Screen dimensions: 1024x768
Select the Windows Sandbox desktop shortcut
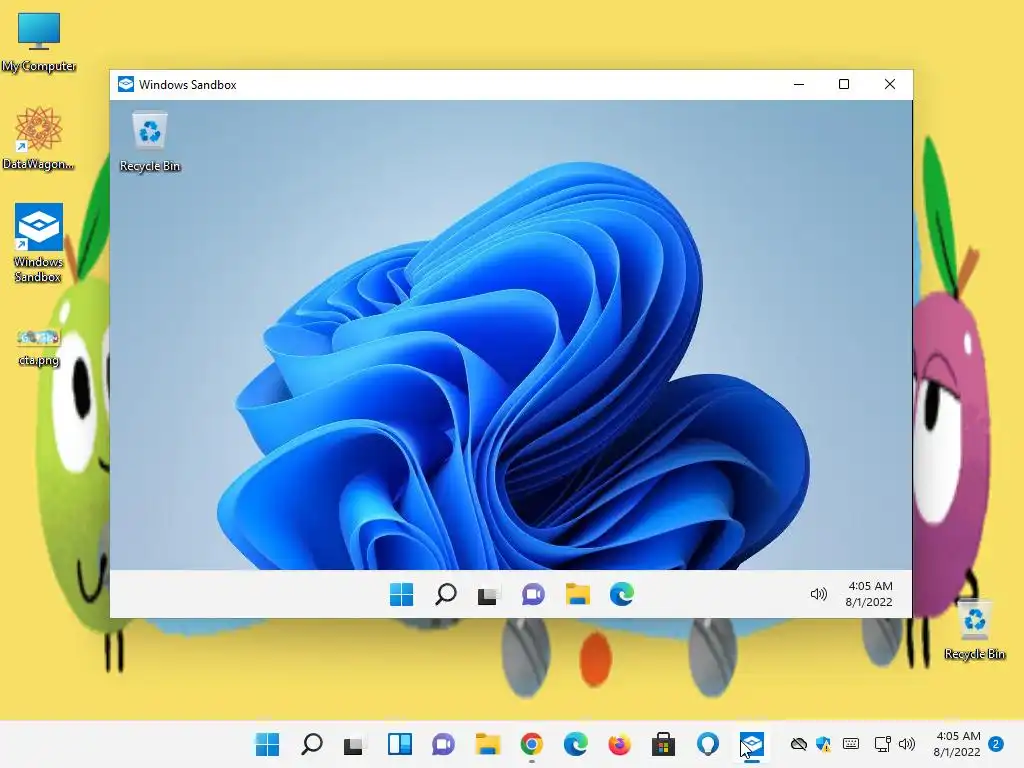39,242
